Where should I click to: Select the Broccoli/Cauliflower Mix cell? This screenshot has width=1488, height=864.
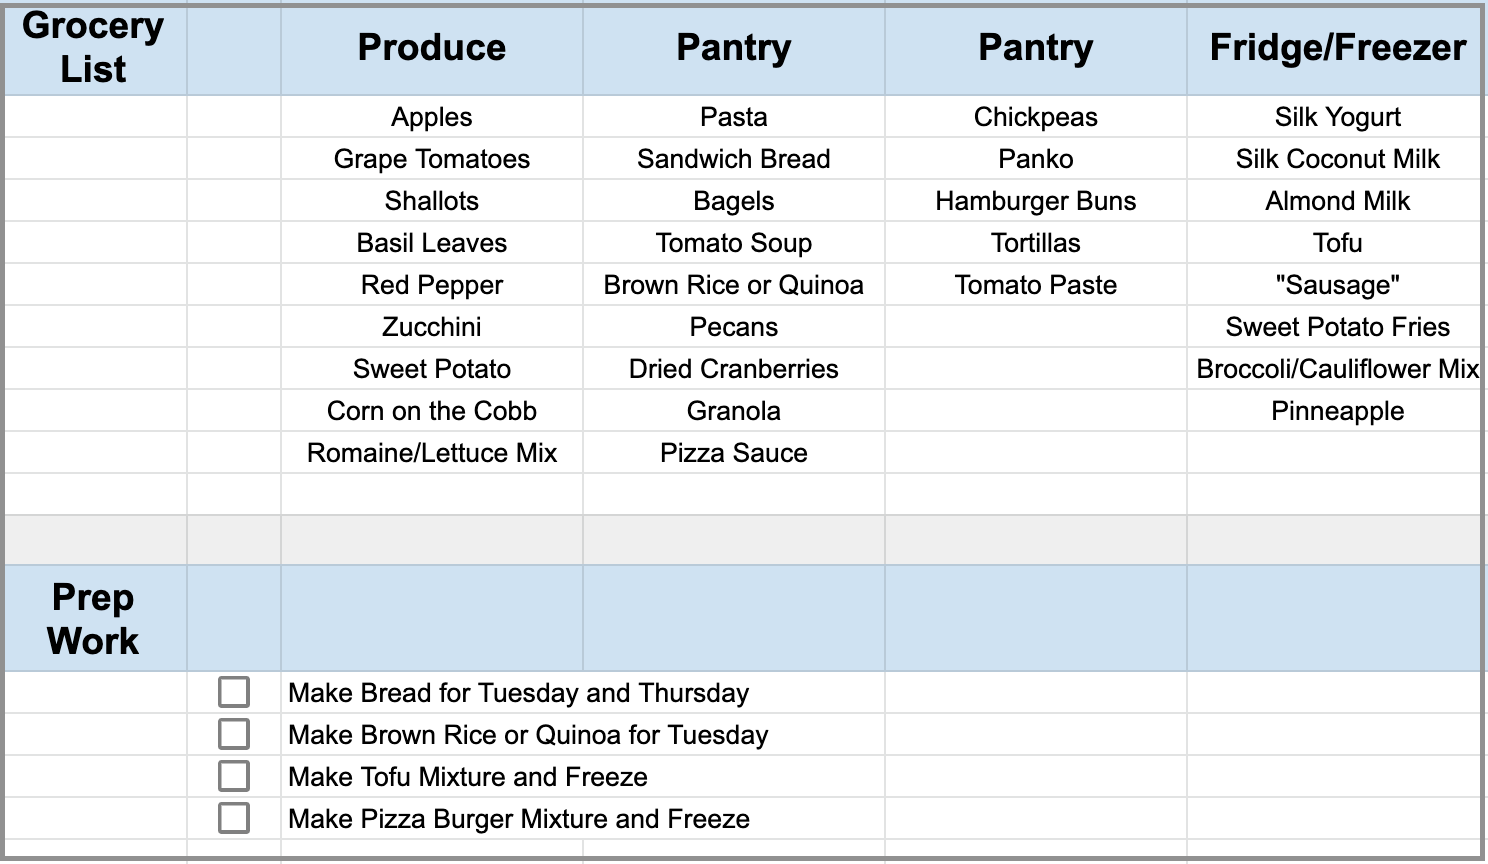coord(1337,369)
